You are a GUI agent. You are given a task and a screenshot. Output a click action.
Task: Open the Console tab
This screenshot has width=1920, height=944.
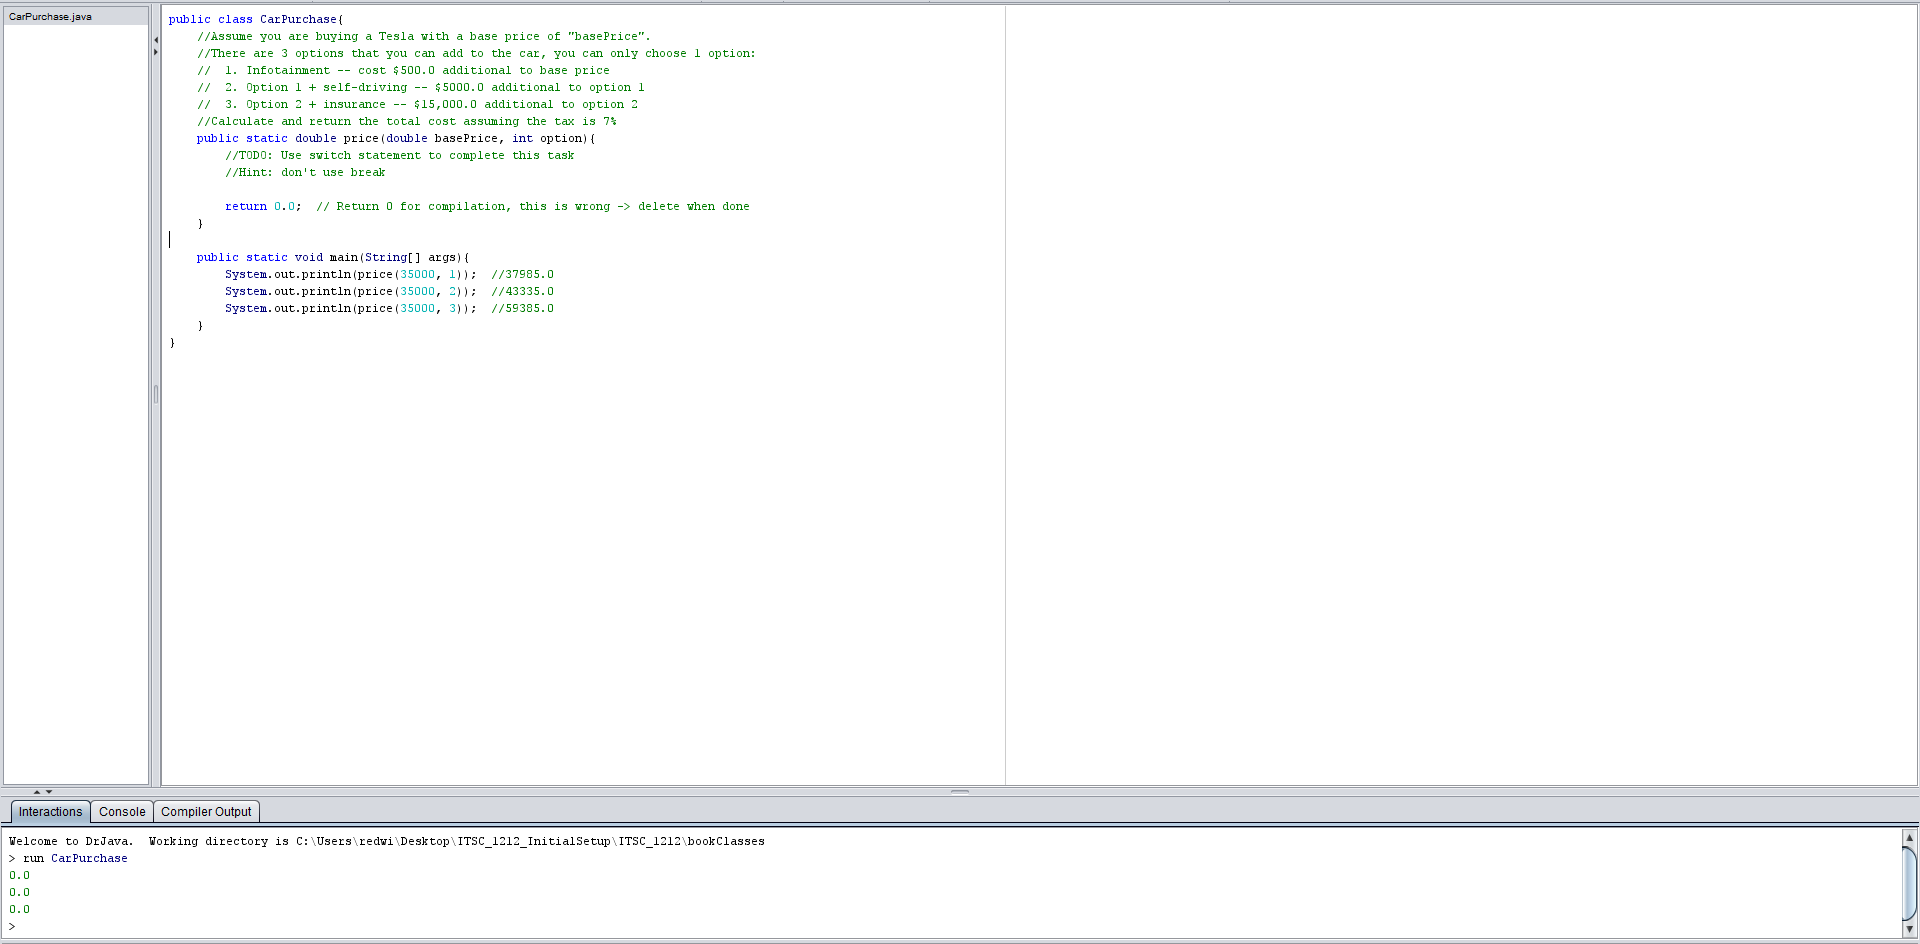pyautogui.click(x=122, y=812)
